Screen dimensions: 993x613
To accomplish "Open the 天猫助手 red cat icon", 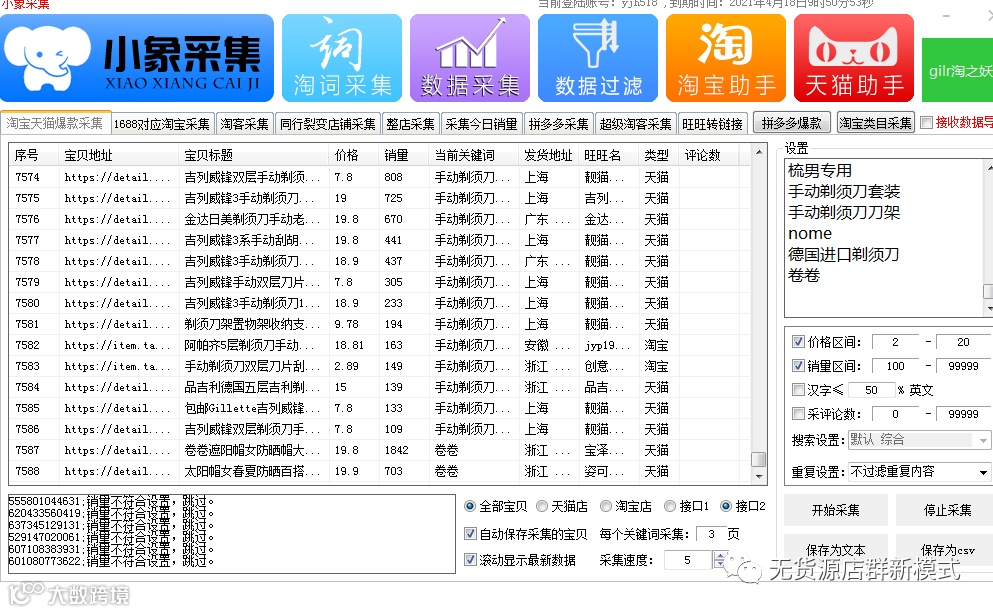I will 854,58.
